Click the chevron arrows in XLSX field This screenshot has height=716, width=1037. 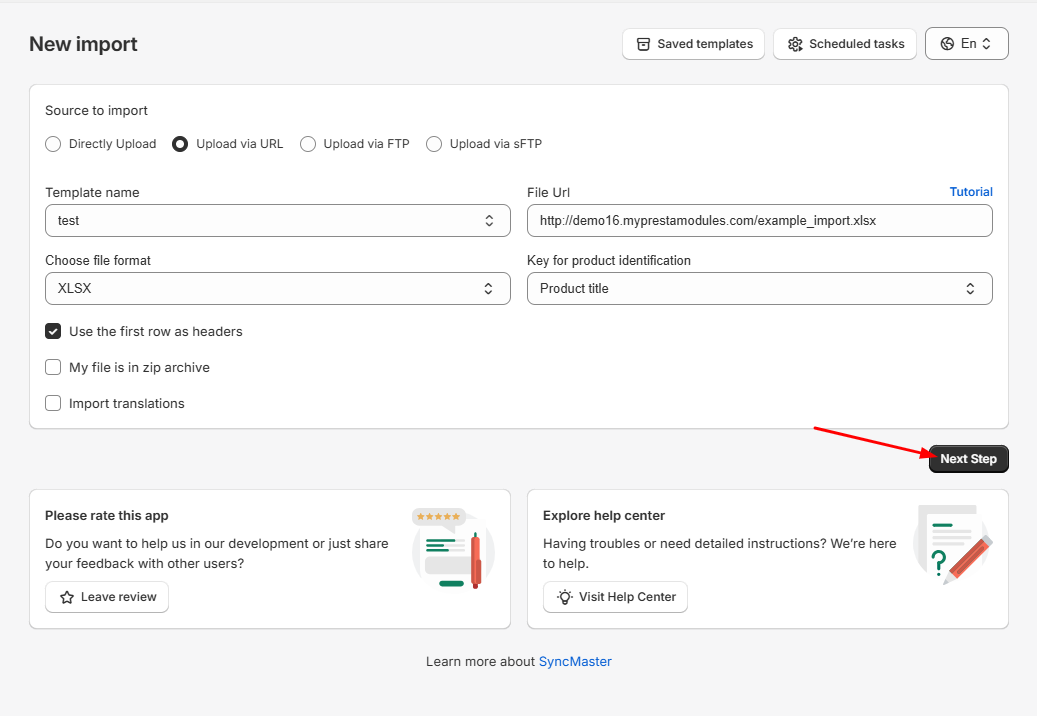pyautogui.click(x=488, y=288)
